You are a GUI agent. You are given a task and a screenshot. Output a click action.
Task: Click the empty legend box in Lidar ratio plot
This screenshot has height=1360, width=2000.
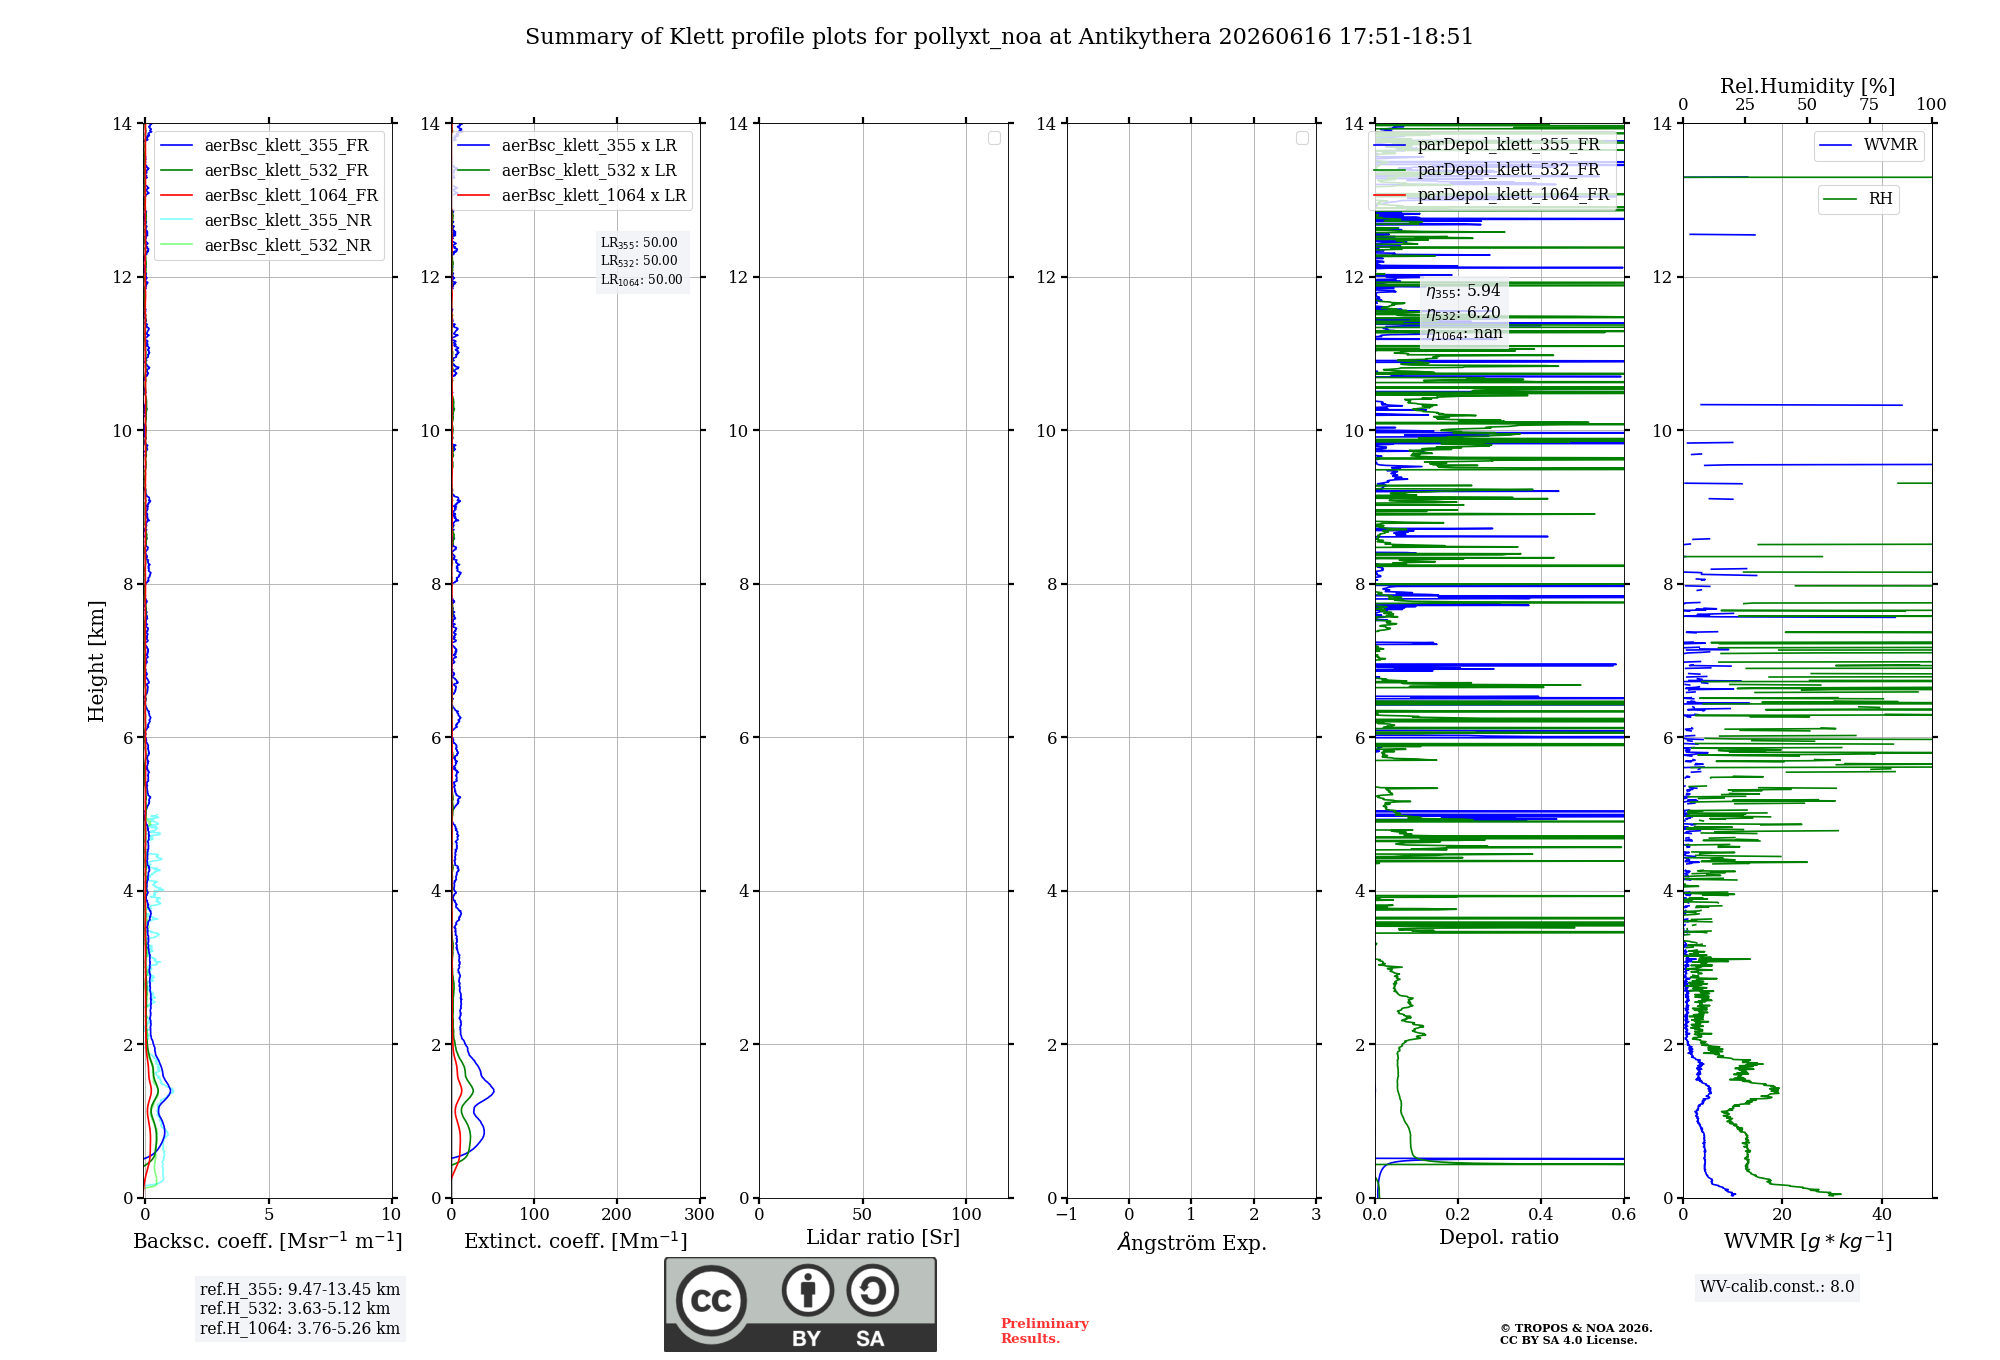(x=994, y=138)
